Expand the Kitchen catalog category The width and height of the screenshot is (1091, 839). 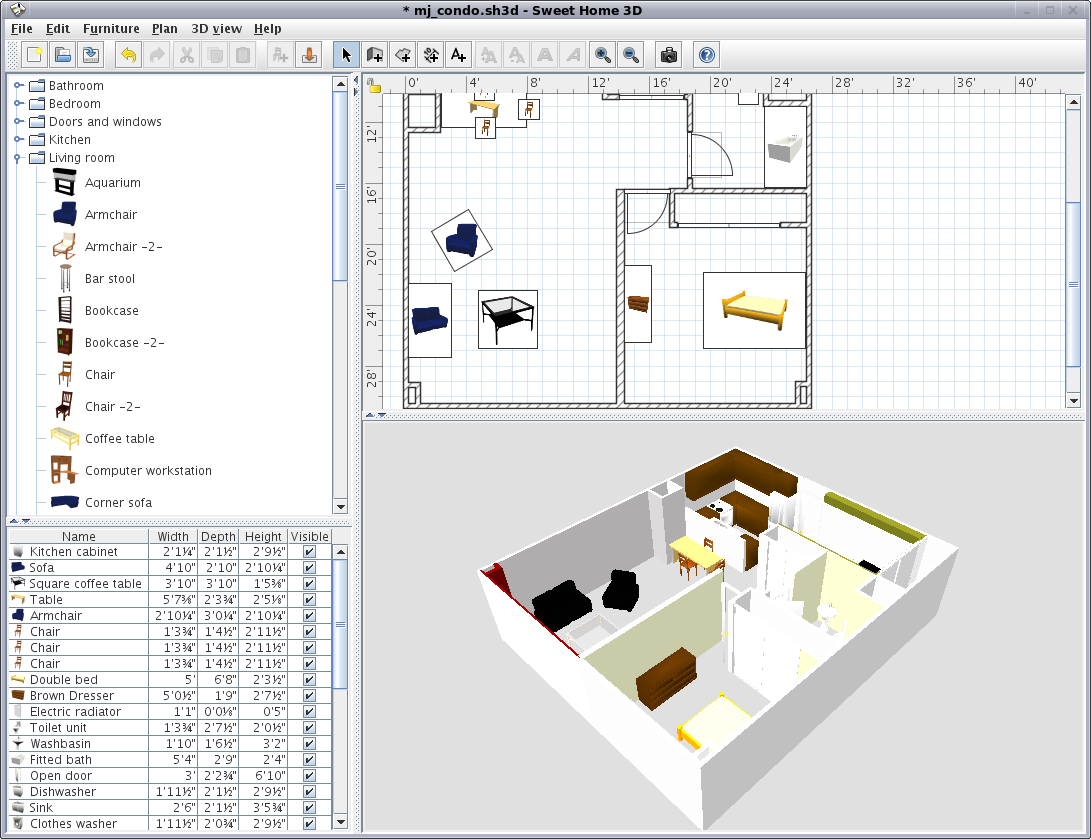click(x=19, y=140)
